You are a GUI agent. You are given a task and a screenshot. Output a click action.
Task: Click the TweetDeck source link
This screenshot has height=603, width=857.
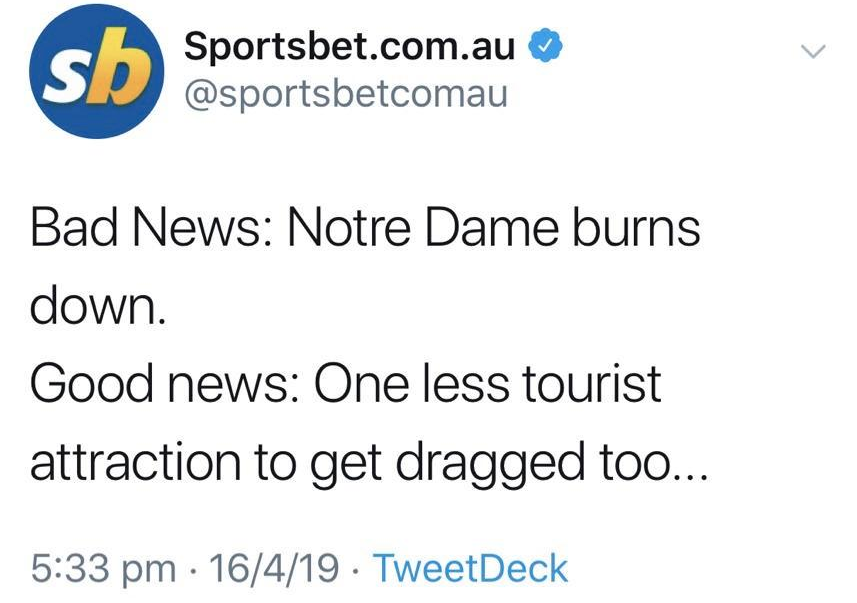pyautogui.click(x=469, y=567)
